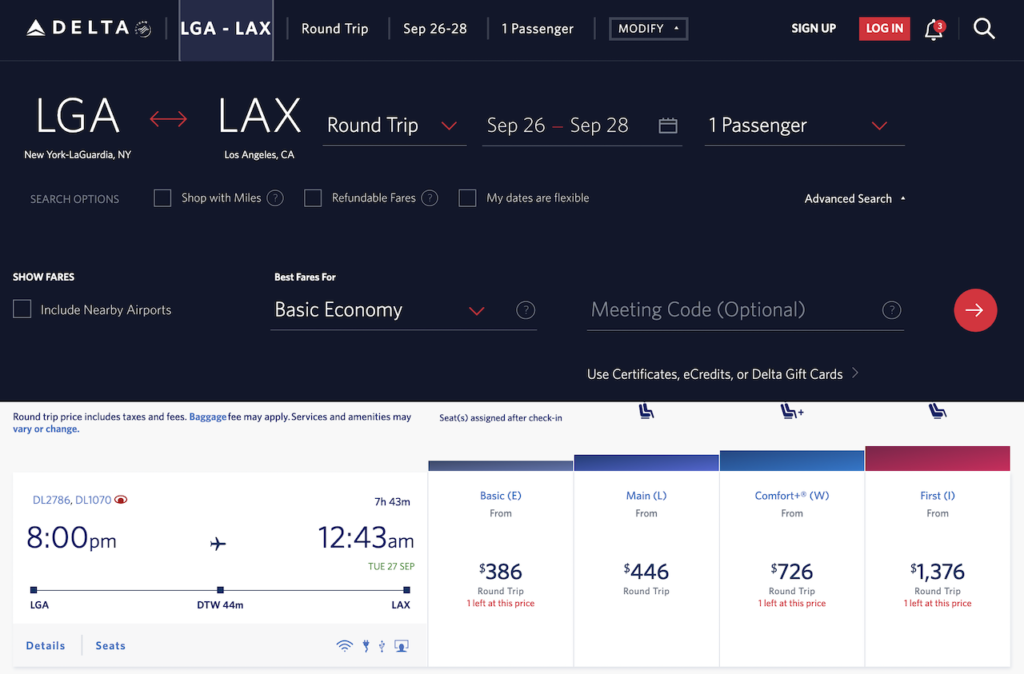Screen dimensions: 1024x674
Task: Enable Shop with Miles checkbox
Action: tap(162, 198)
